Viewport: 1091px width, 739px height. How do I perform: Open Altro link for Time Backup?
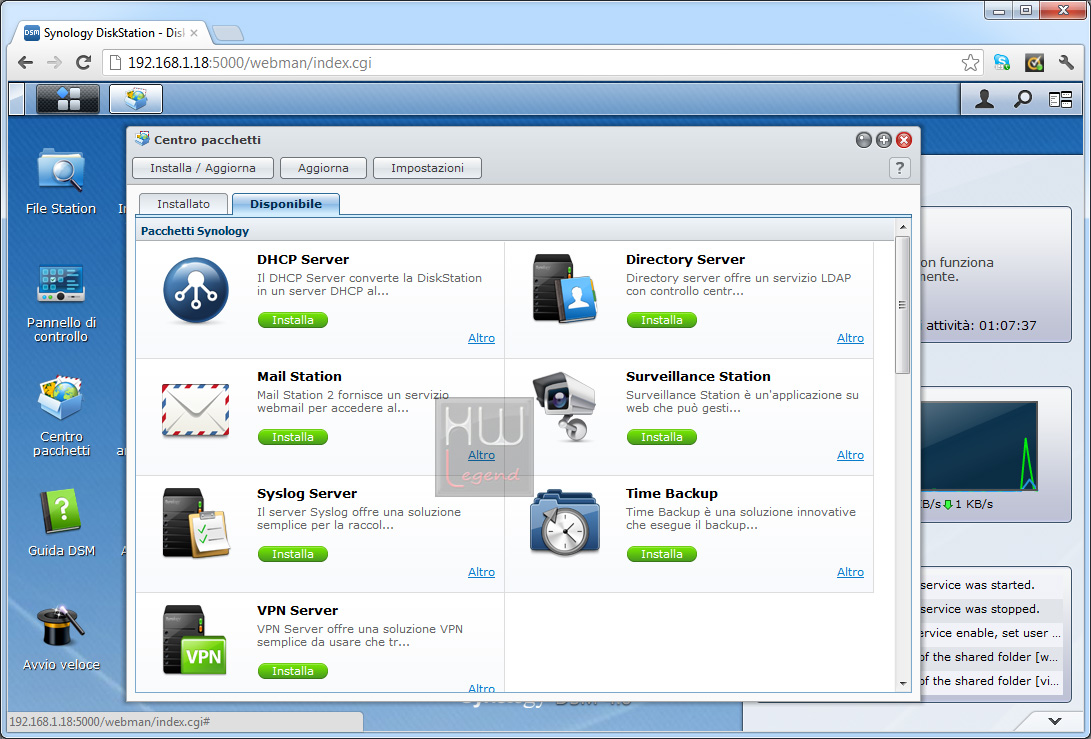(x=850, y=572)
